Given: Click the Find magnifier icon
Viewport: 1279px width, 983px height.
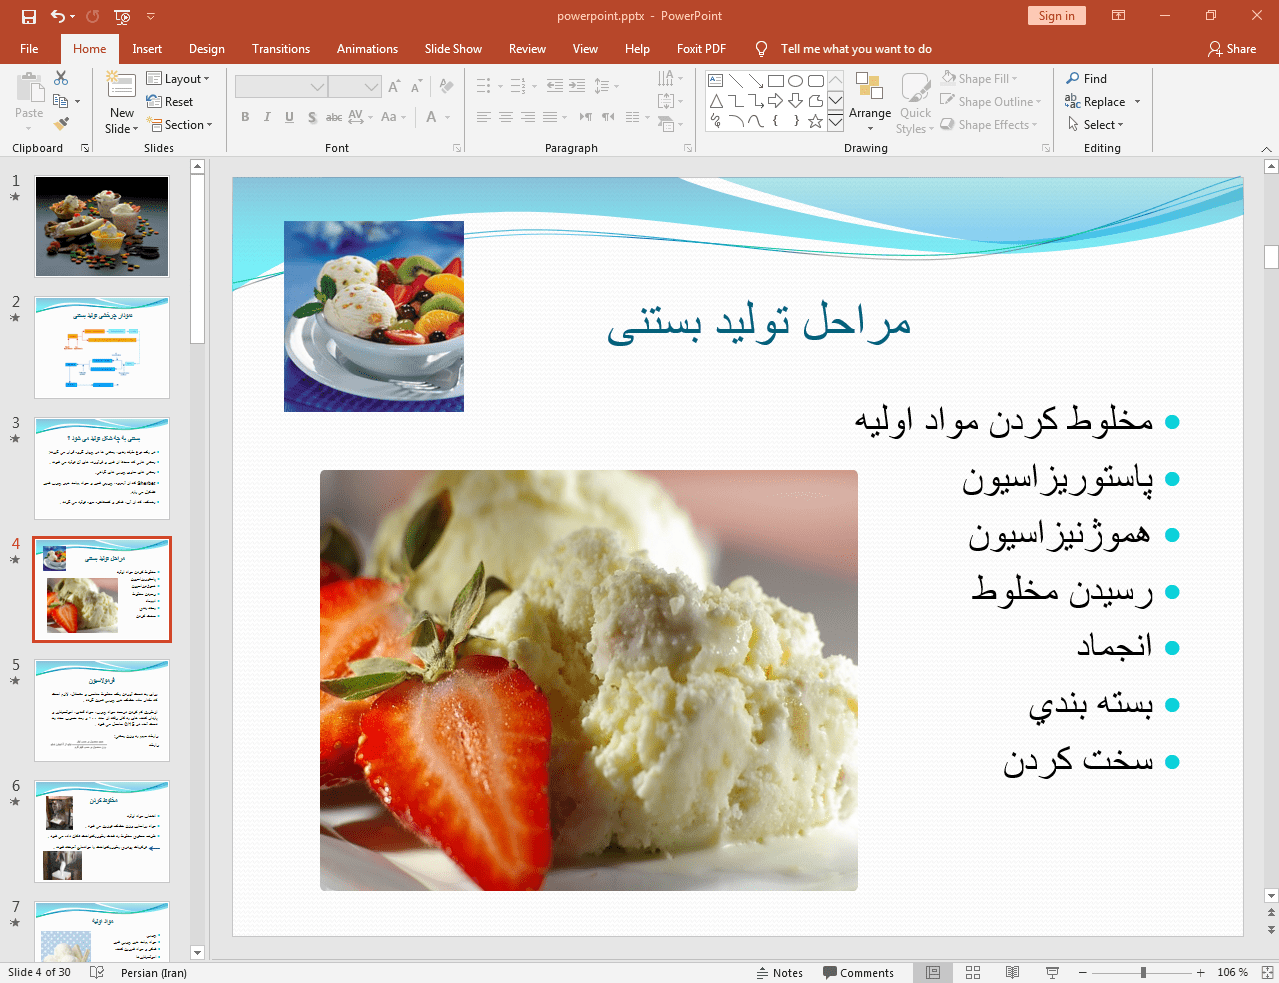Looking at the screenshot, I should coord(1073,78).
